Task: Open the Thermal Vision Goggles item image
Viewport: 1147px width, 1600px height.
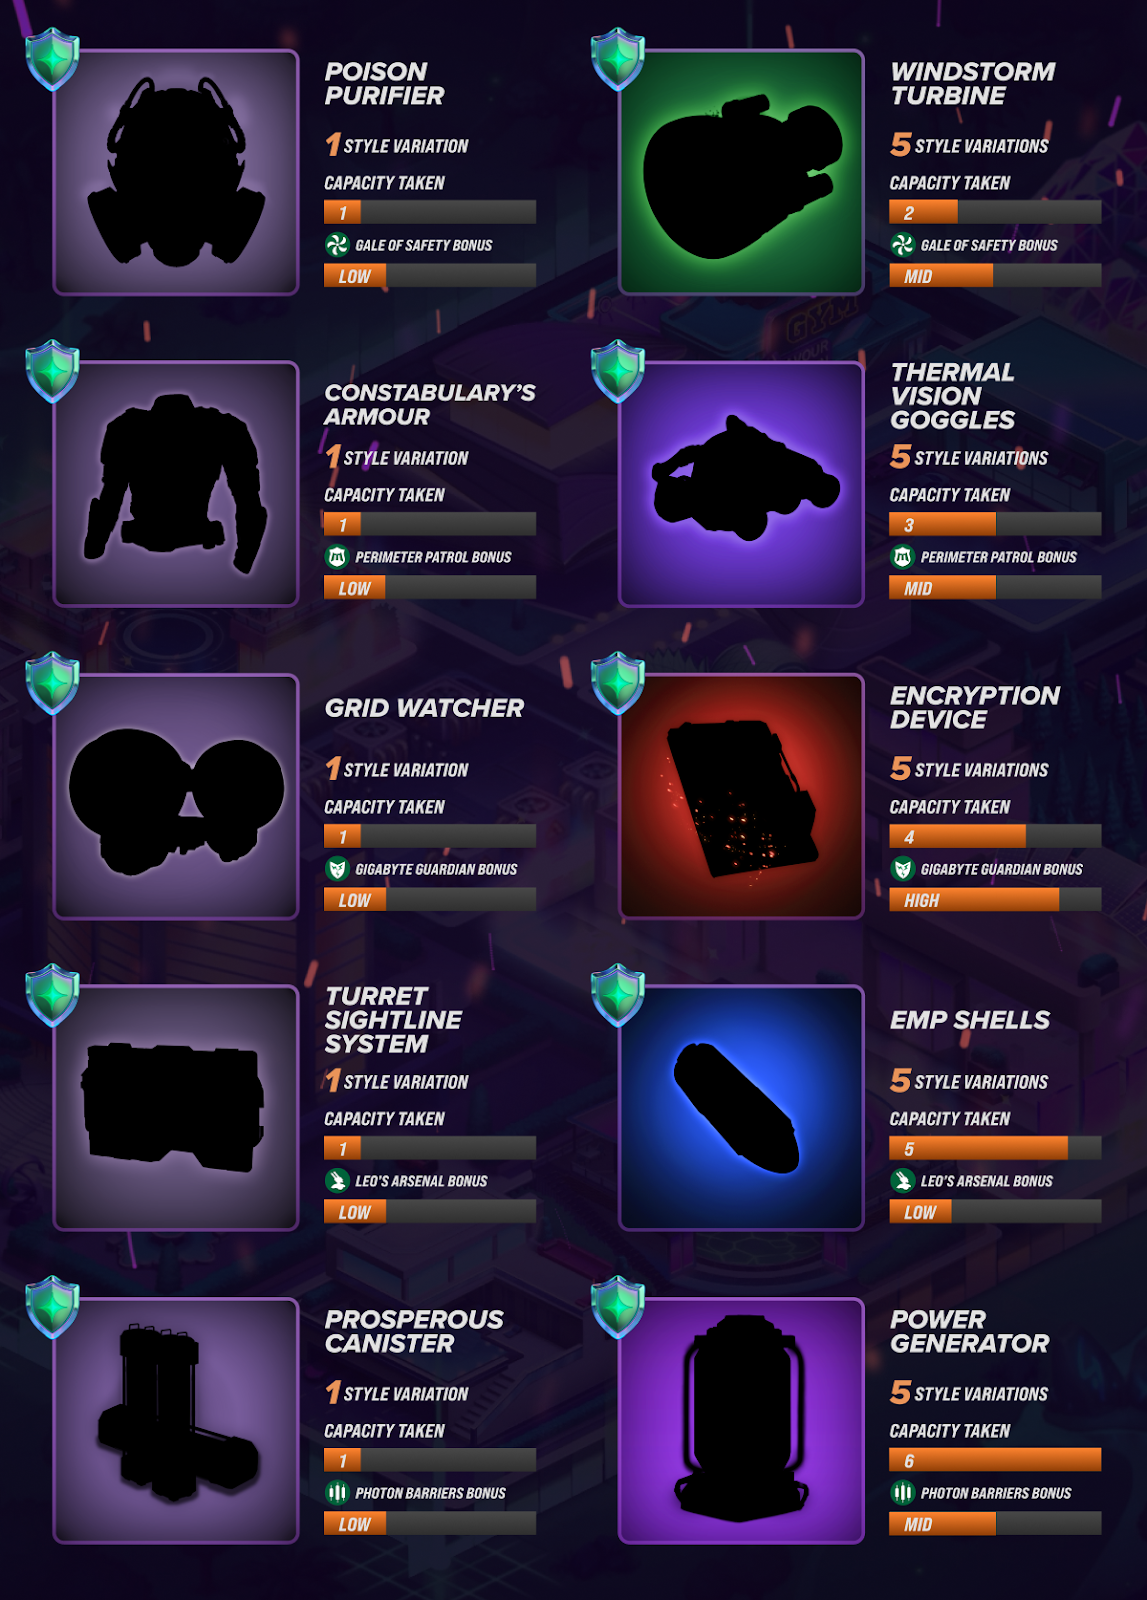Action: (741, 484)
